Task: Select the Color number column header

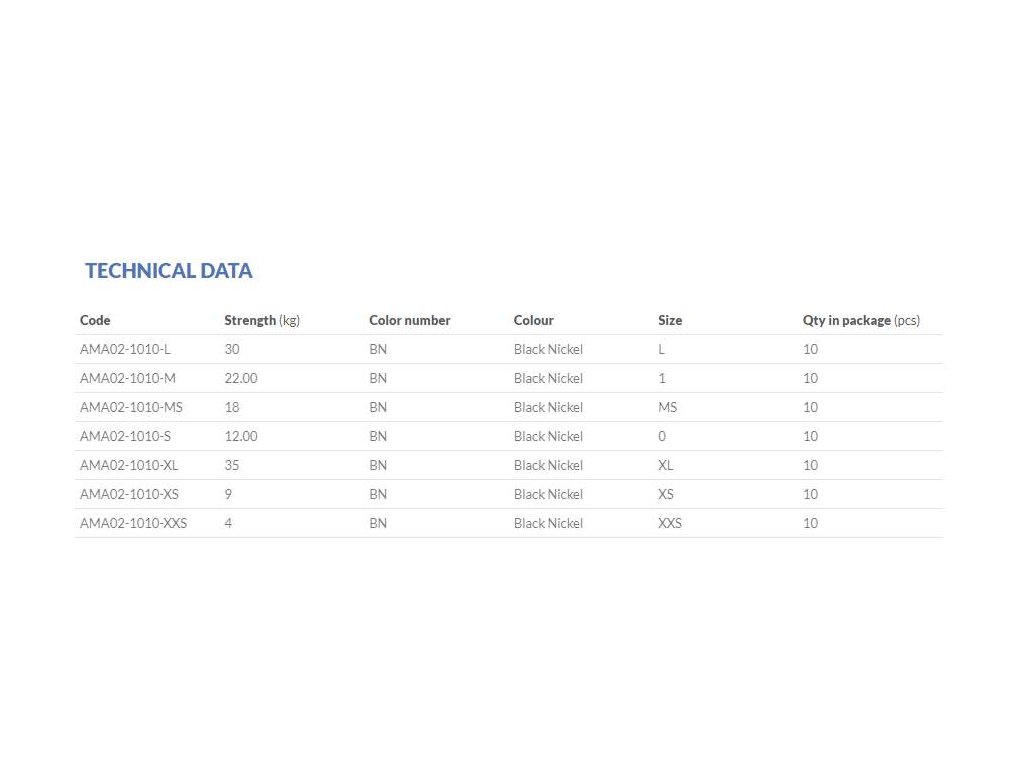Action: pyautogui.click(x=409, y=320)
